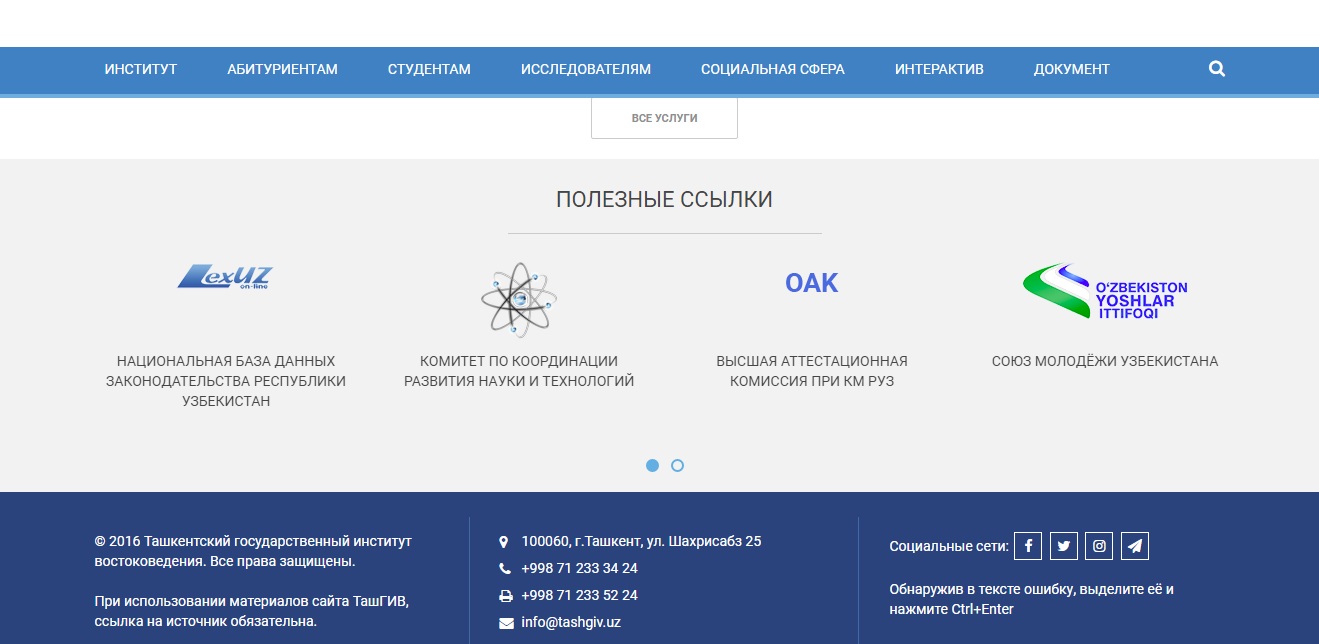Image resolution: width=1319 pixels, height=644 pixels.
Task: Click the ПОЛЕЗНЫЕ ССЫЛКИ heading
Action: [664, 199]
